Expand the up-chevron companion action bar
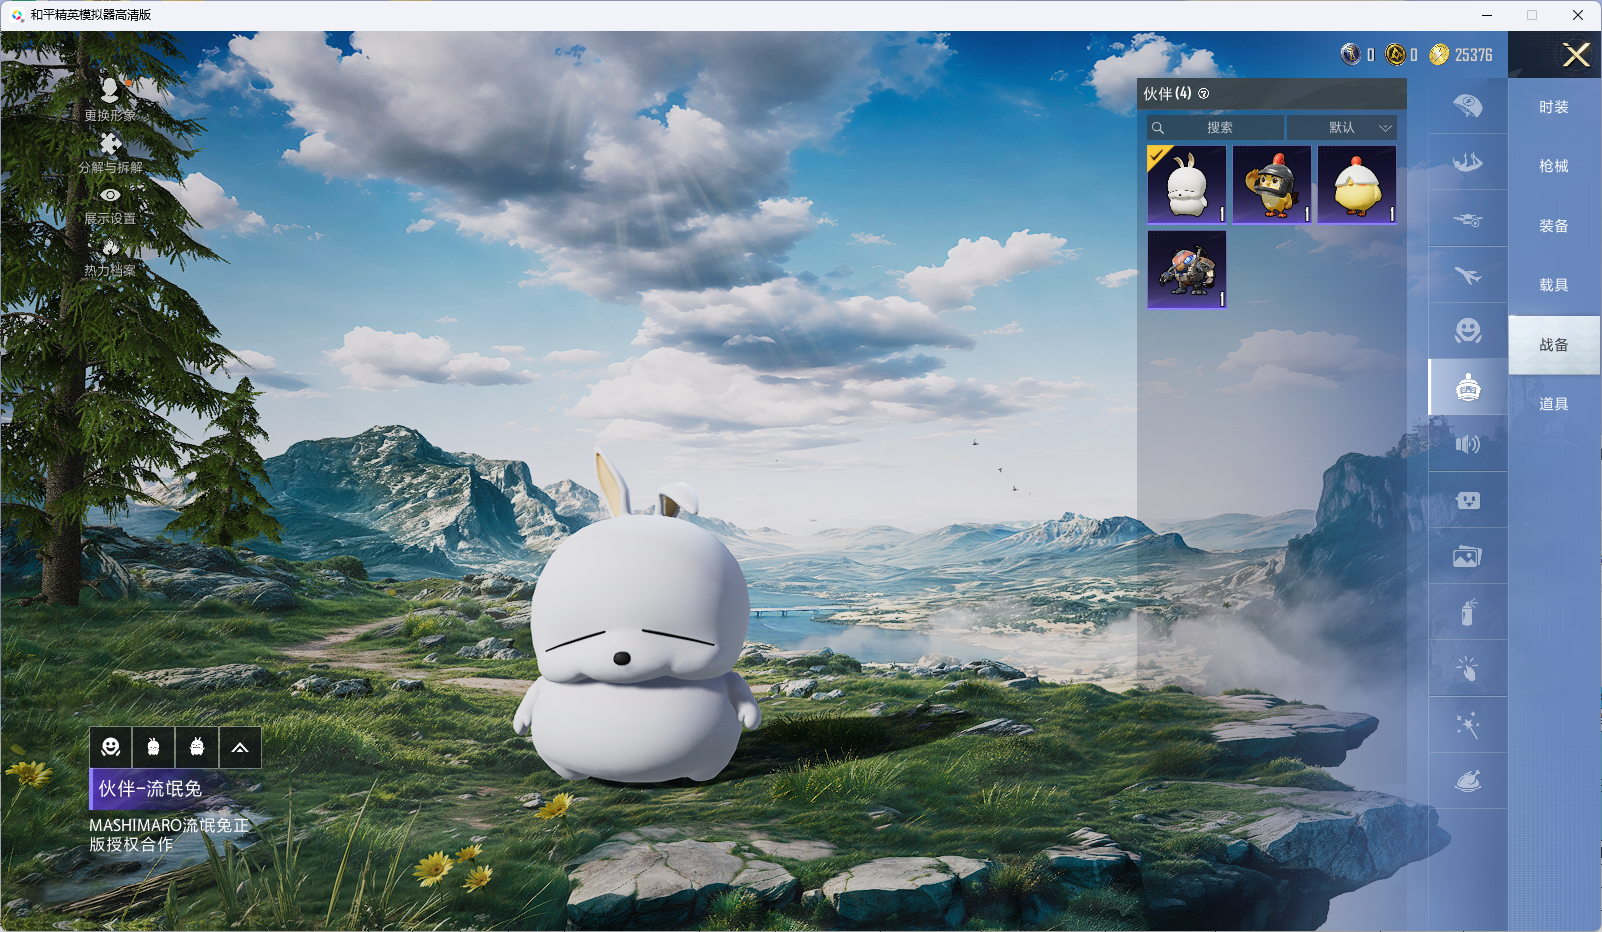 [x=240, y=747]
